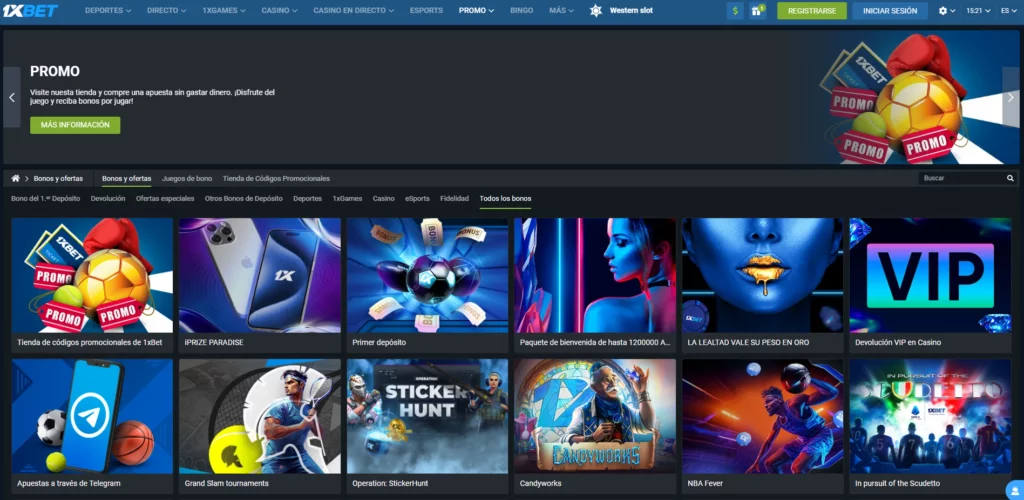The height and width of the screenshot is (500, 1024).
Task: Open the Bingo menu item
Action: click(521, 10)
